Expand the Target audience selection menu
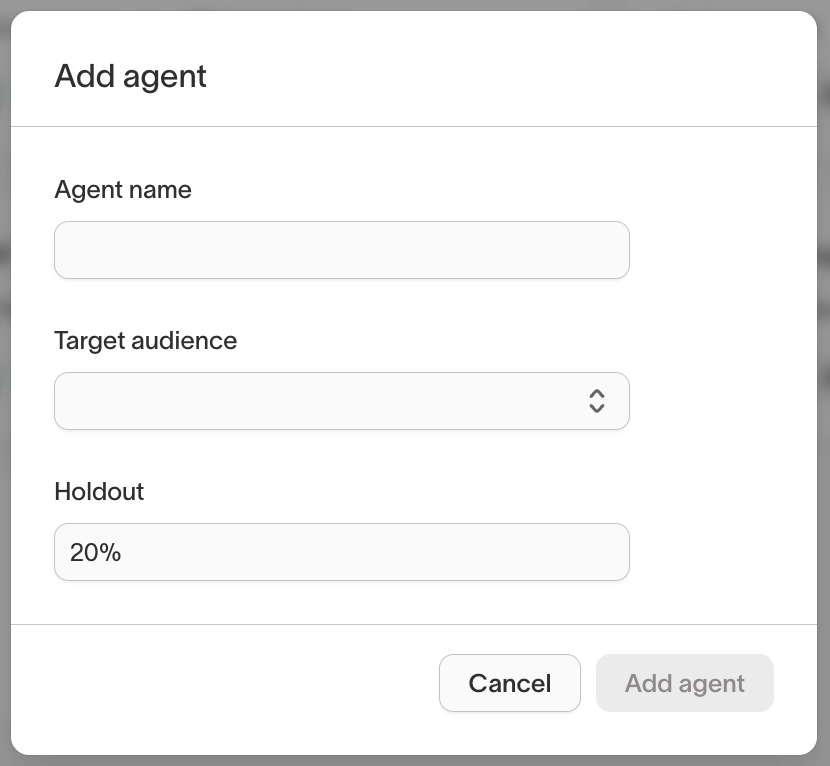 [342, 401]
